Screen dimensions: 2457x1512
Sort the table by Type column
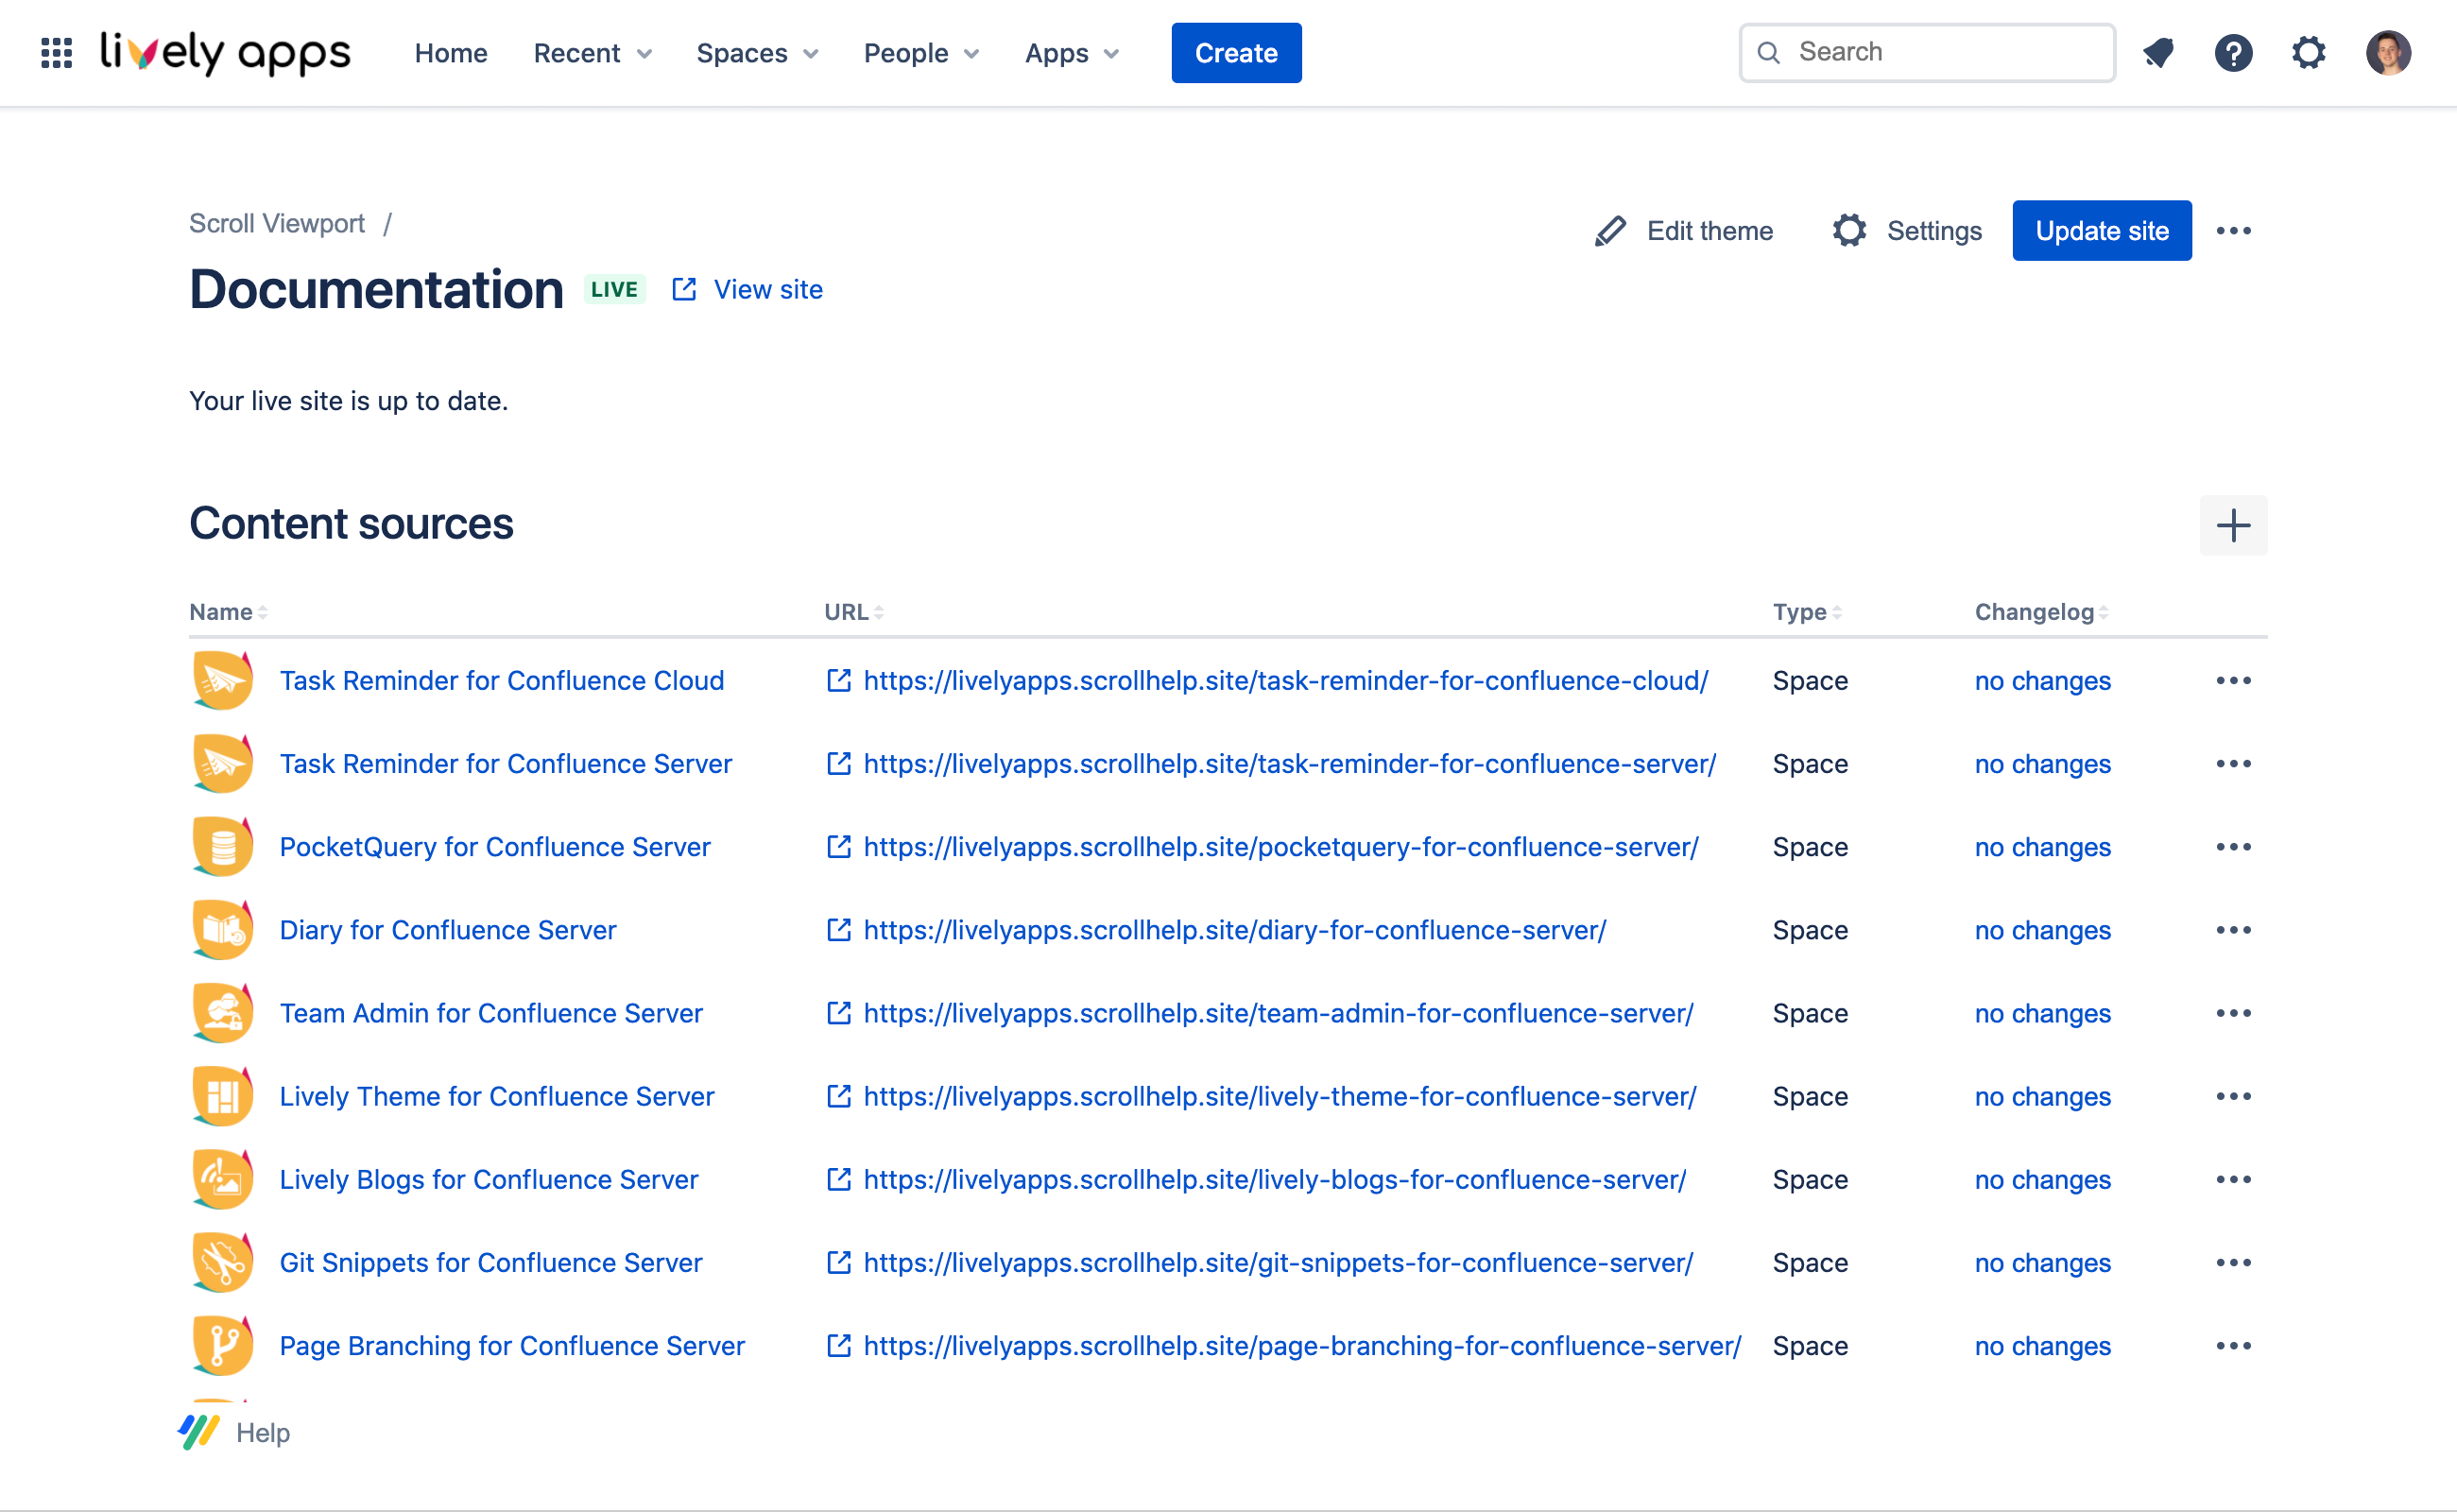click(1807, 612)
